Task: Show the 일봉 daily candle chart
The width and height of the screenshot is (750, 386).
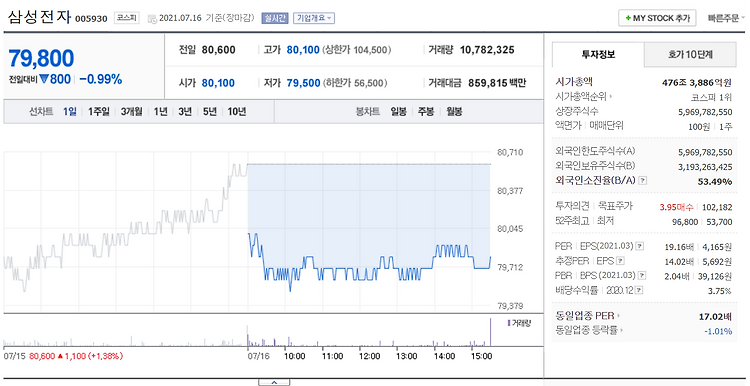Action: 398,111
